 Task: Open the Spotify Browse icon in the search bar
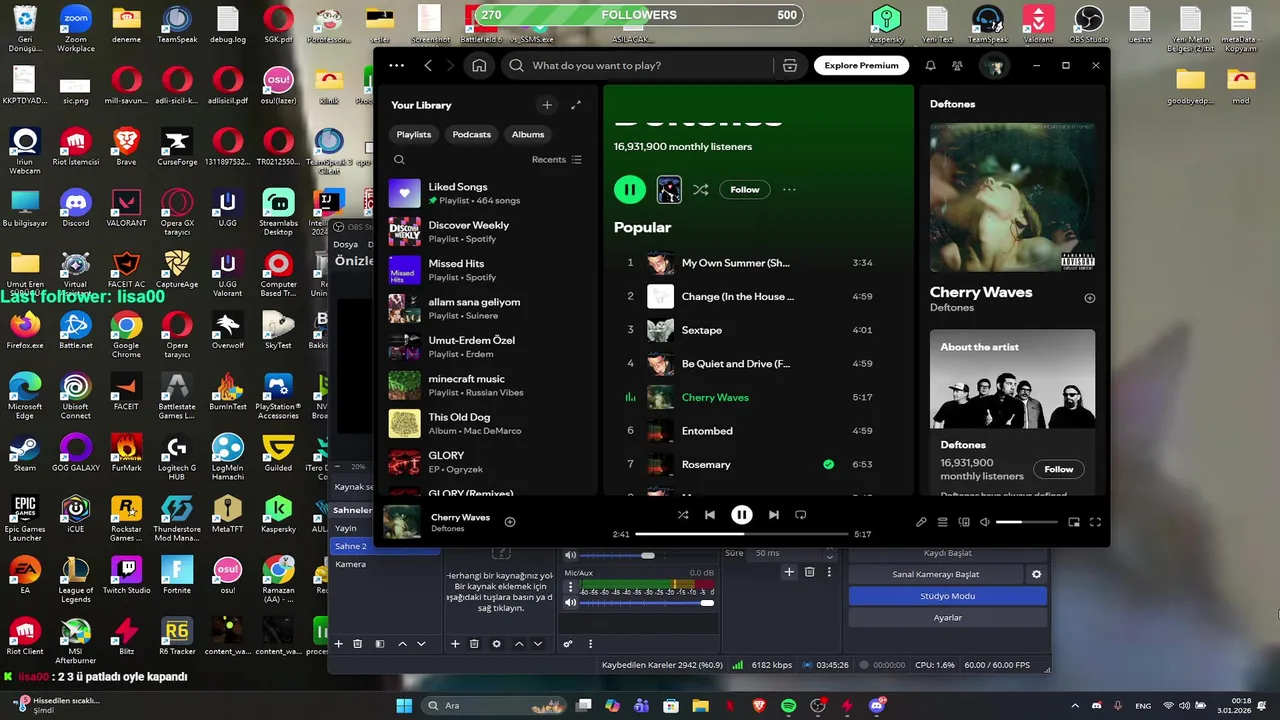790,65
